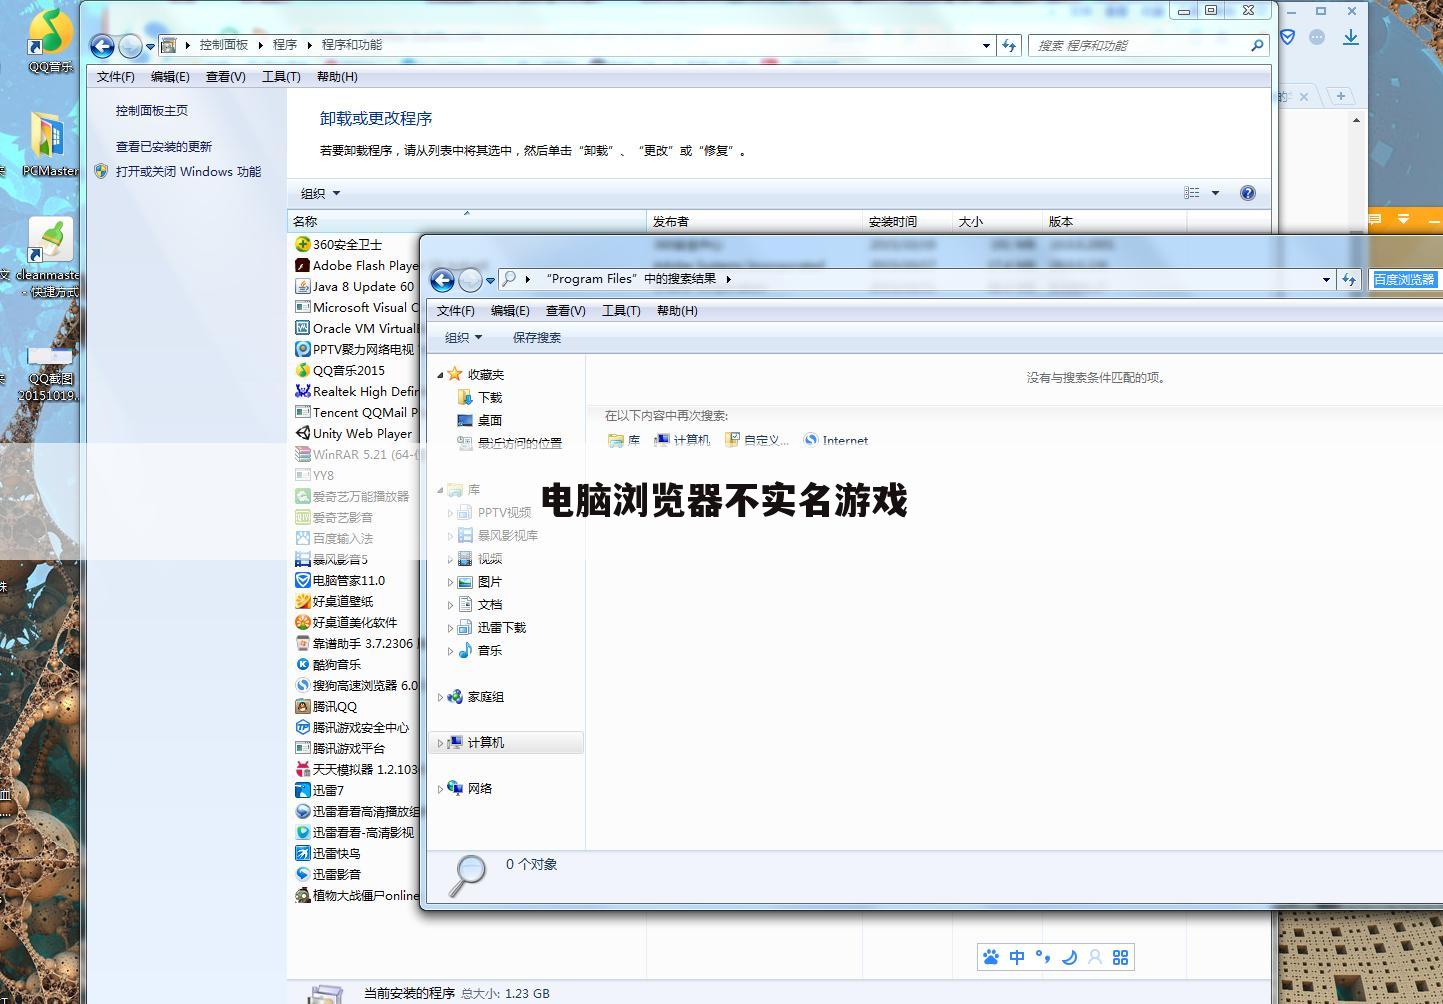The width and height of the screenshot is (1443, 1004).
Task: Click 查看已安装的更新 link
Action: (164, 146)
